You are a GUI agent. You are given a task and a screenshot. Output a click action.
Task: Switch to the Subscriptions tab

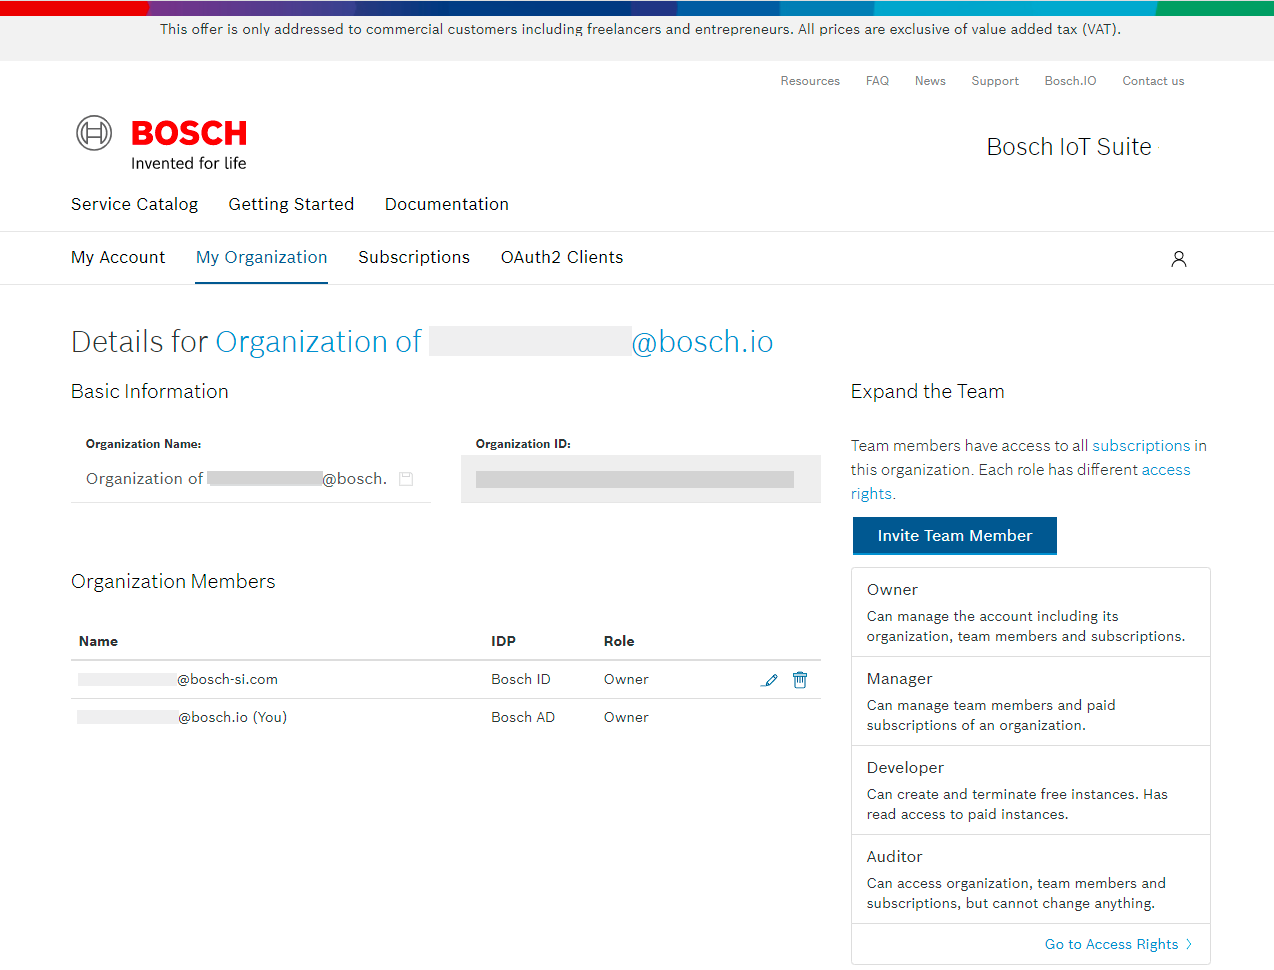[x=414, y=258]
